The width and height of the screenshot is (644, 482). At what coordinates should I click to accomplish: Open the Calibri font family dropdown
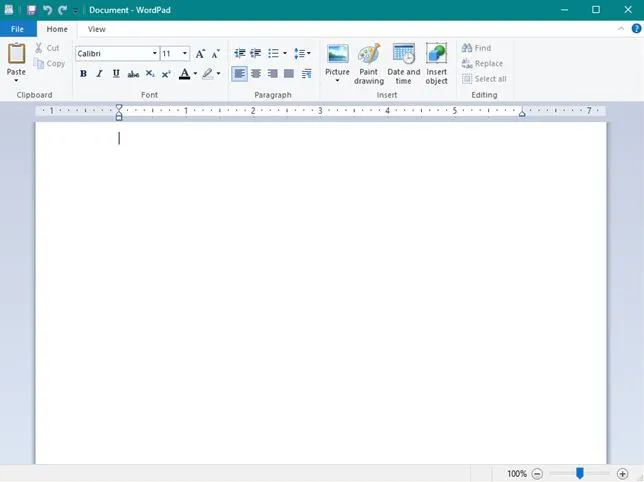pos(155,53)
